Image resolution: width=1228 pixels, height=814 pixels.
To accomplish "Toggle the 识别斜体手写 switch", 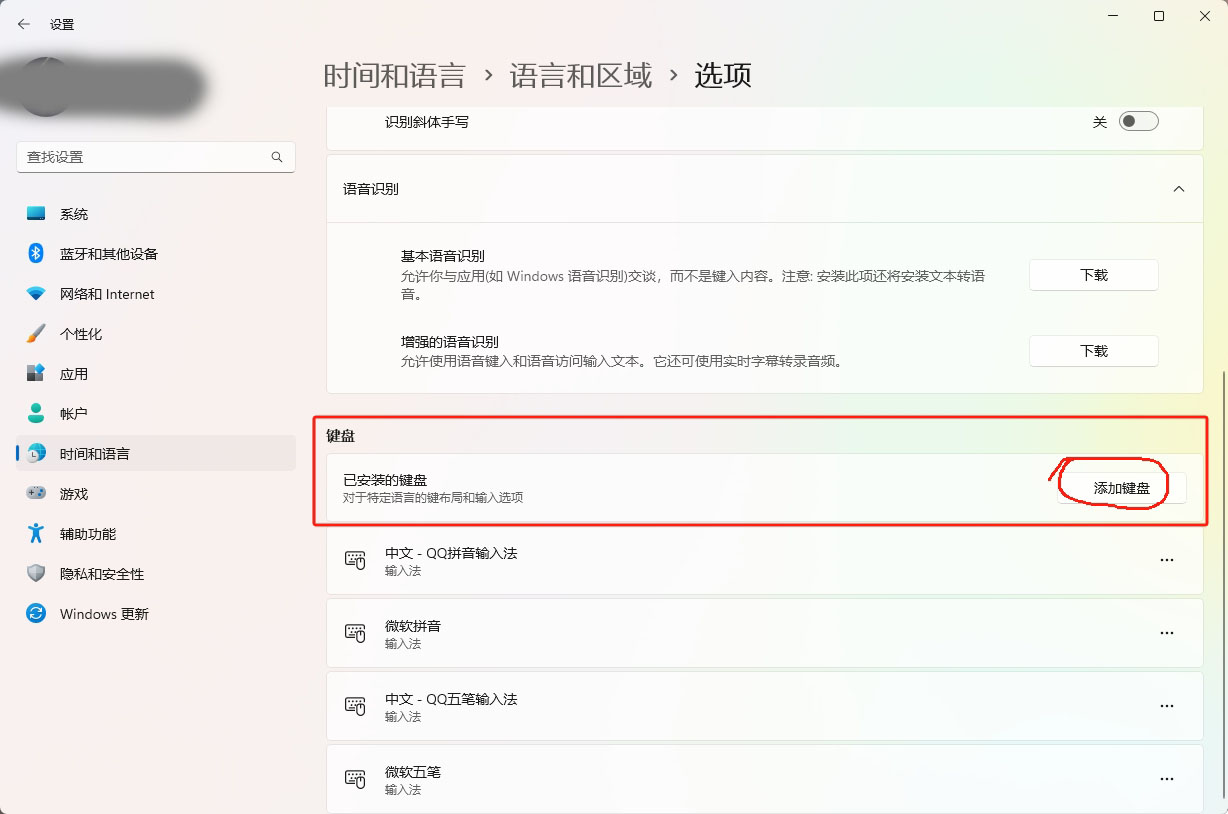I will pos(1138,122).
